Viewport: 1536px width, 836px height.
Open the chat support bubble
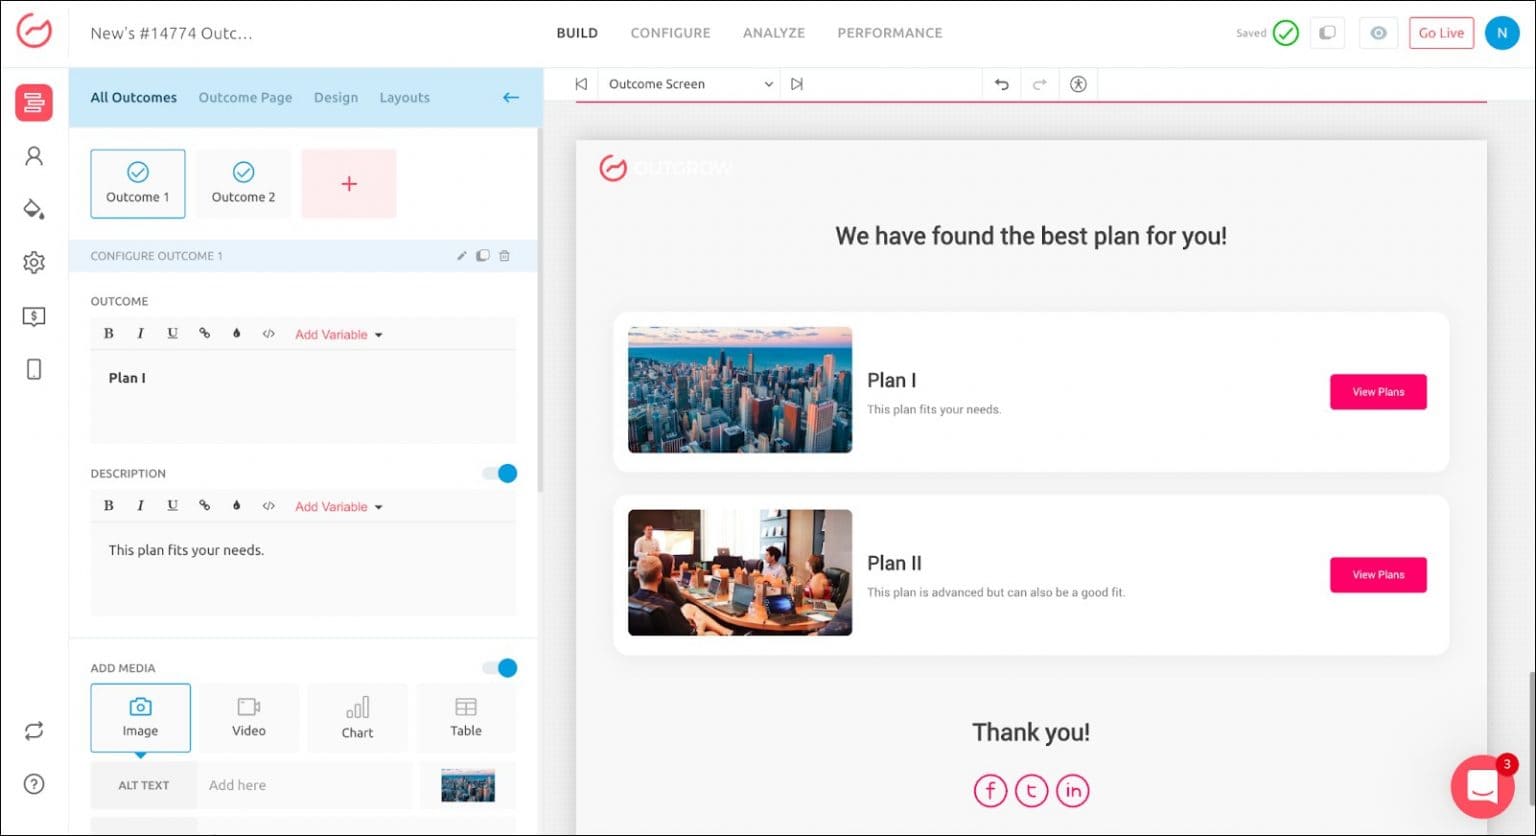coord(1482,787)
